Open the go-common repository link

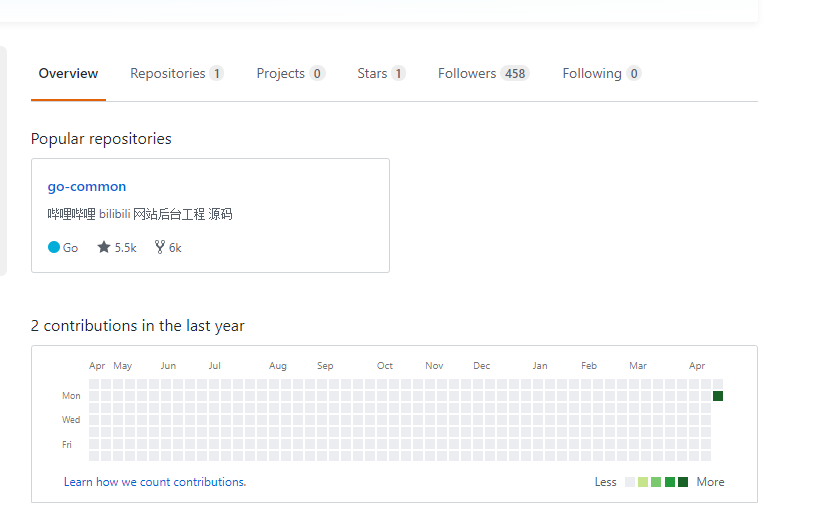[87, 186]
